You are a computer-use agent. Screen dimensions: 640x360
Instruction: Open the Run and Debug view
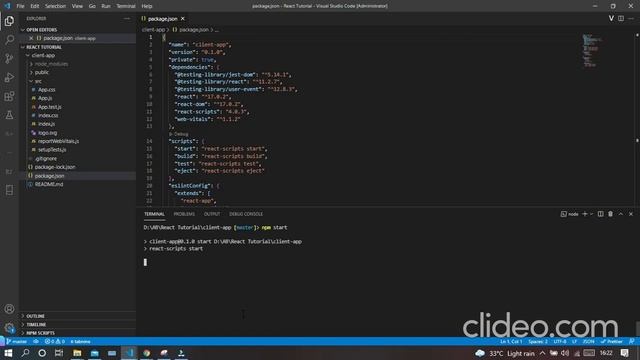click(x=9, y=78)
